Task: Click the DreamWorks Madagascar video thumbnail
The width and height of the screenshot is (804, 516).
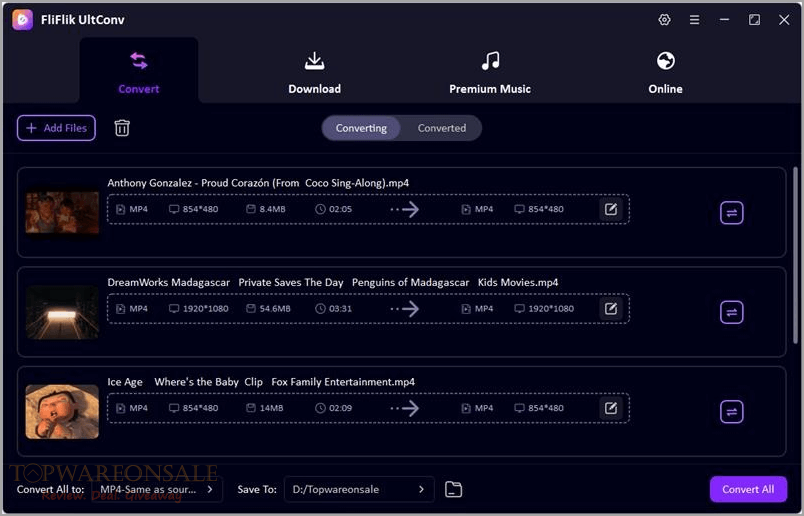Action: click(62, 312)
